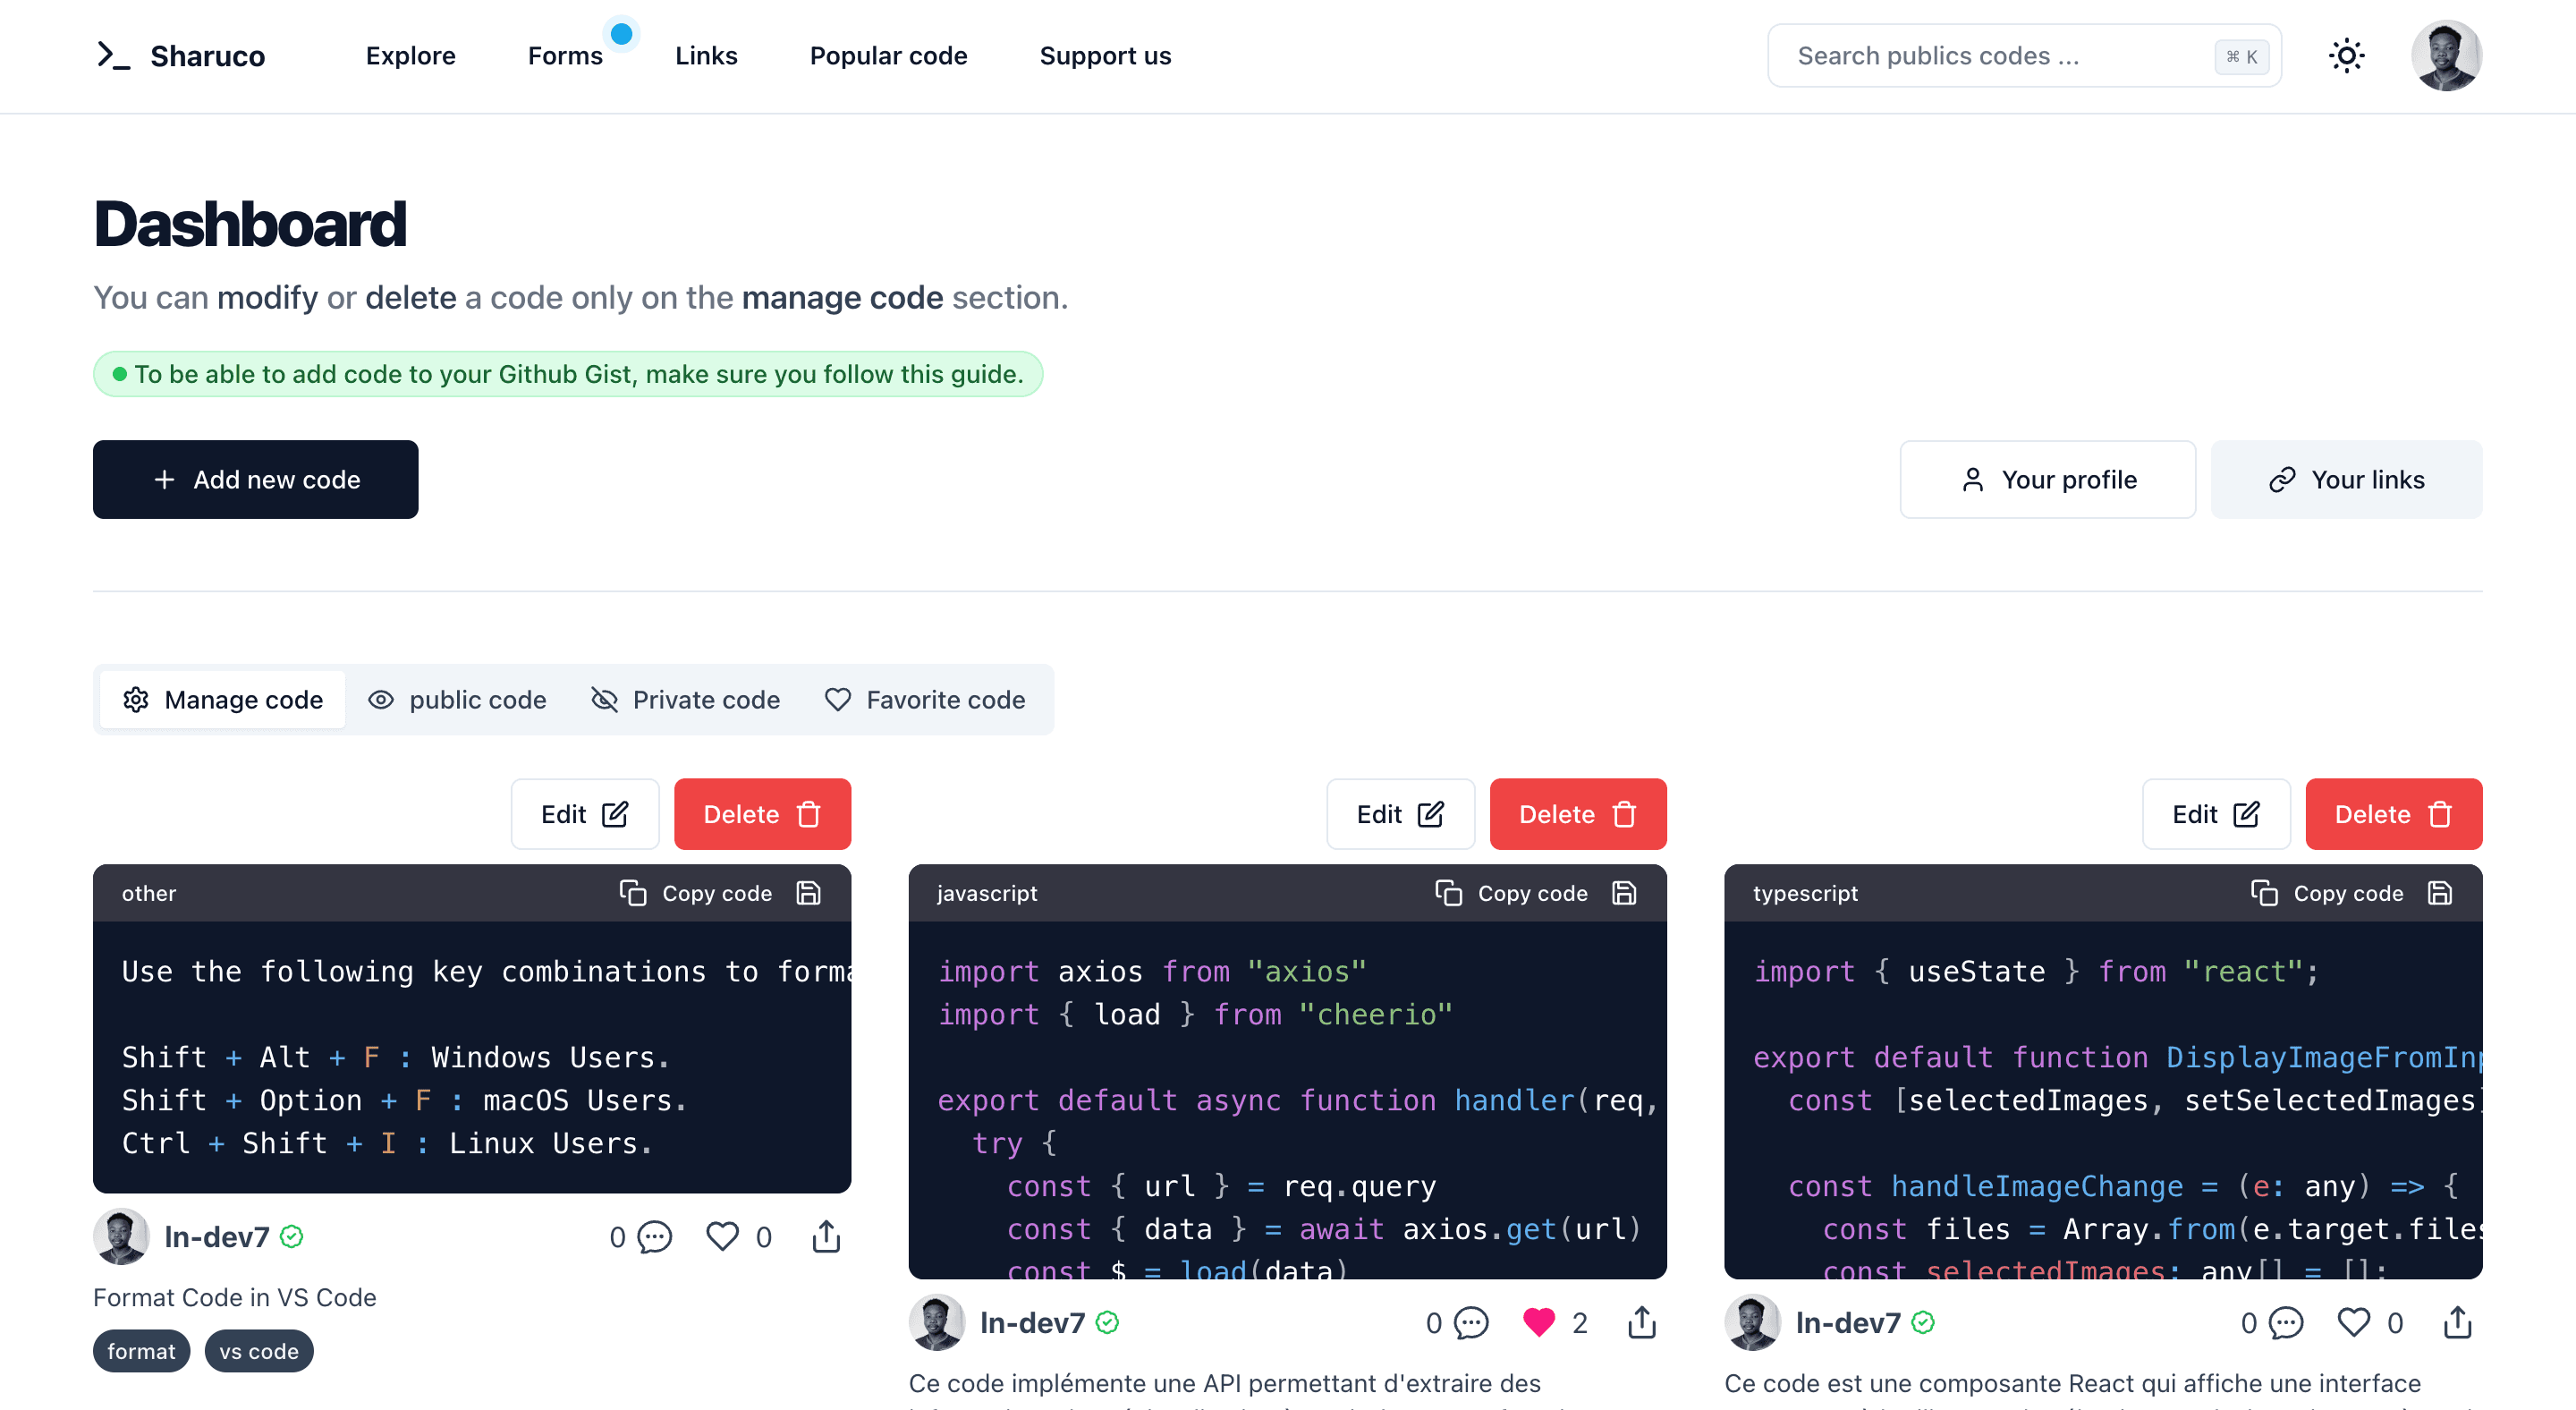Open the user avatar menu in header
2576x1410 pixels.
pos(2445,56)
